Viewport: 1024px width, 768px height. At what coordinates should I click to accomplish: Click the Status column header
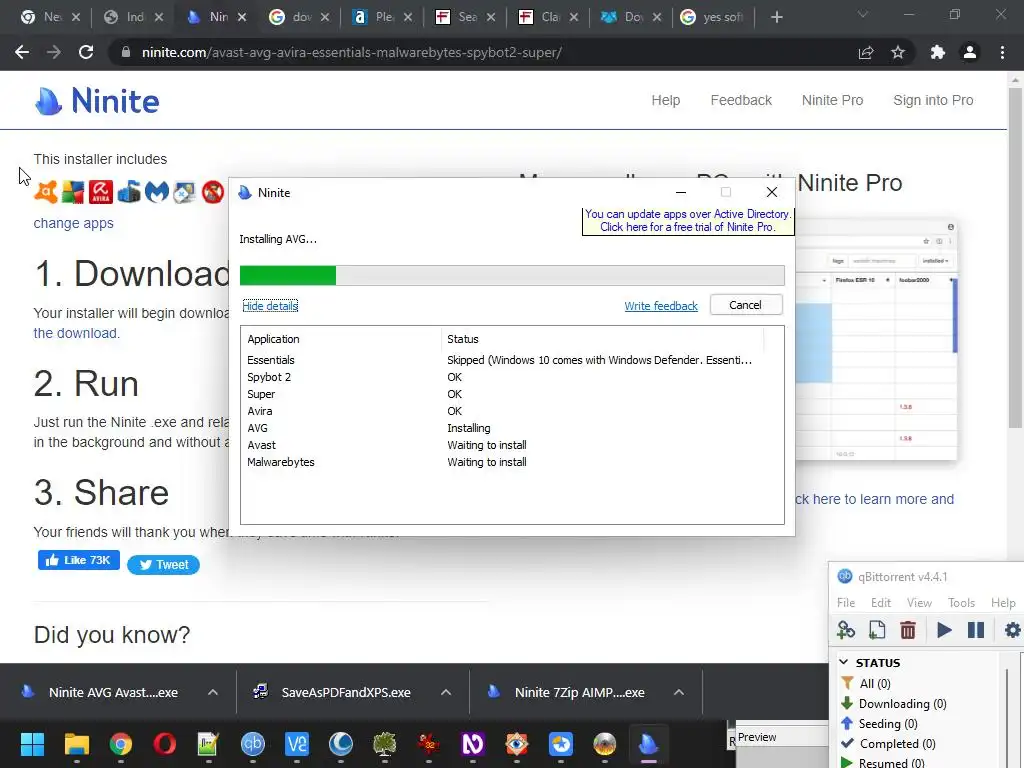(602, 339)
